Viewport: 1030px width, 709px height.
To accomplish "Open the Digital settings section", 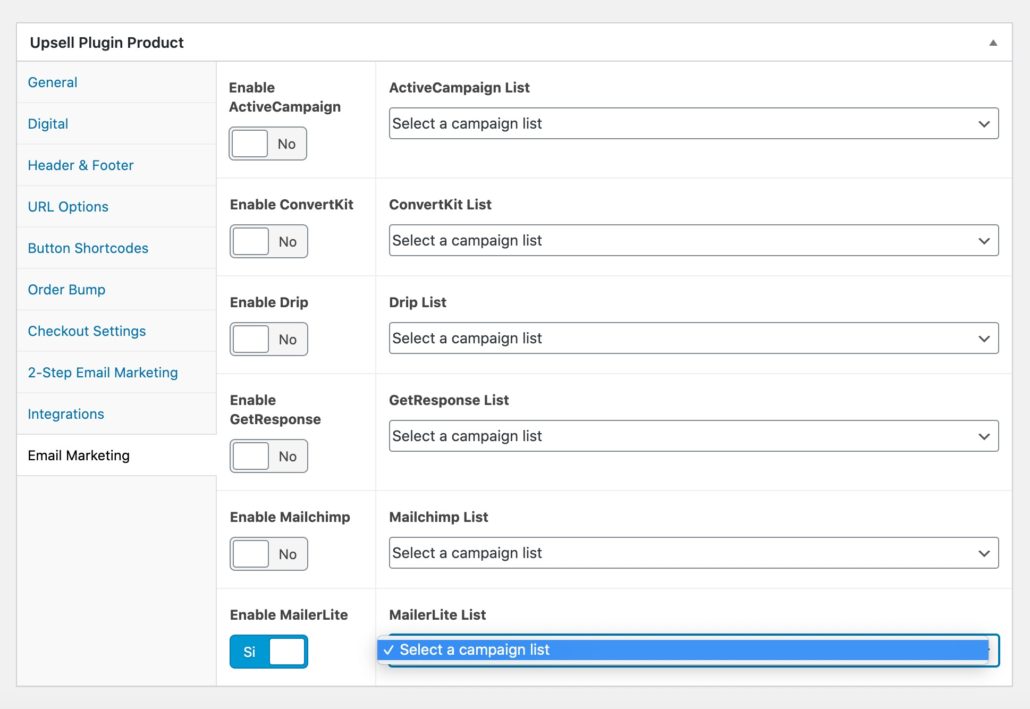I will (47, 123).
